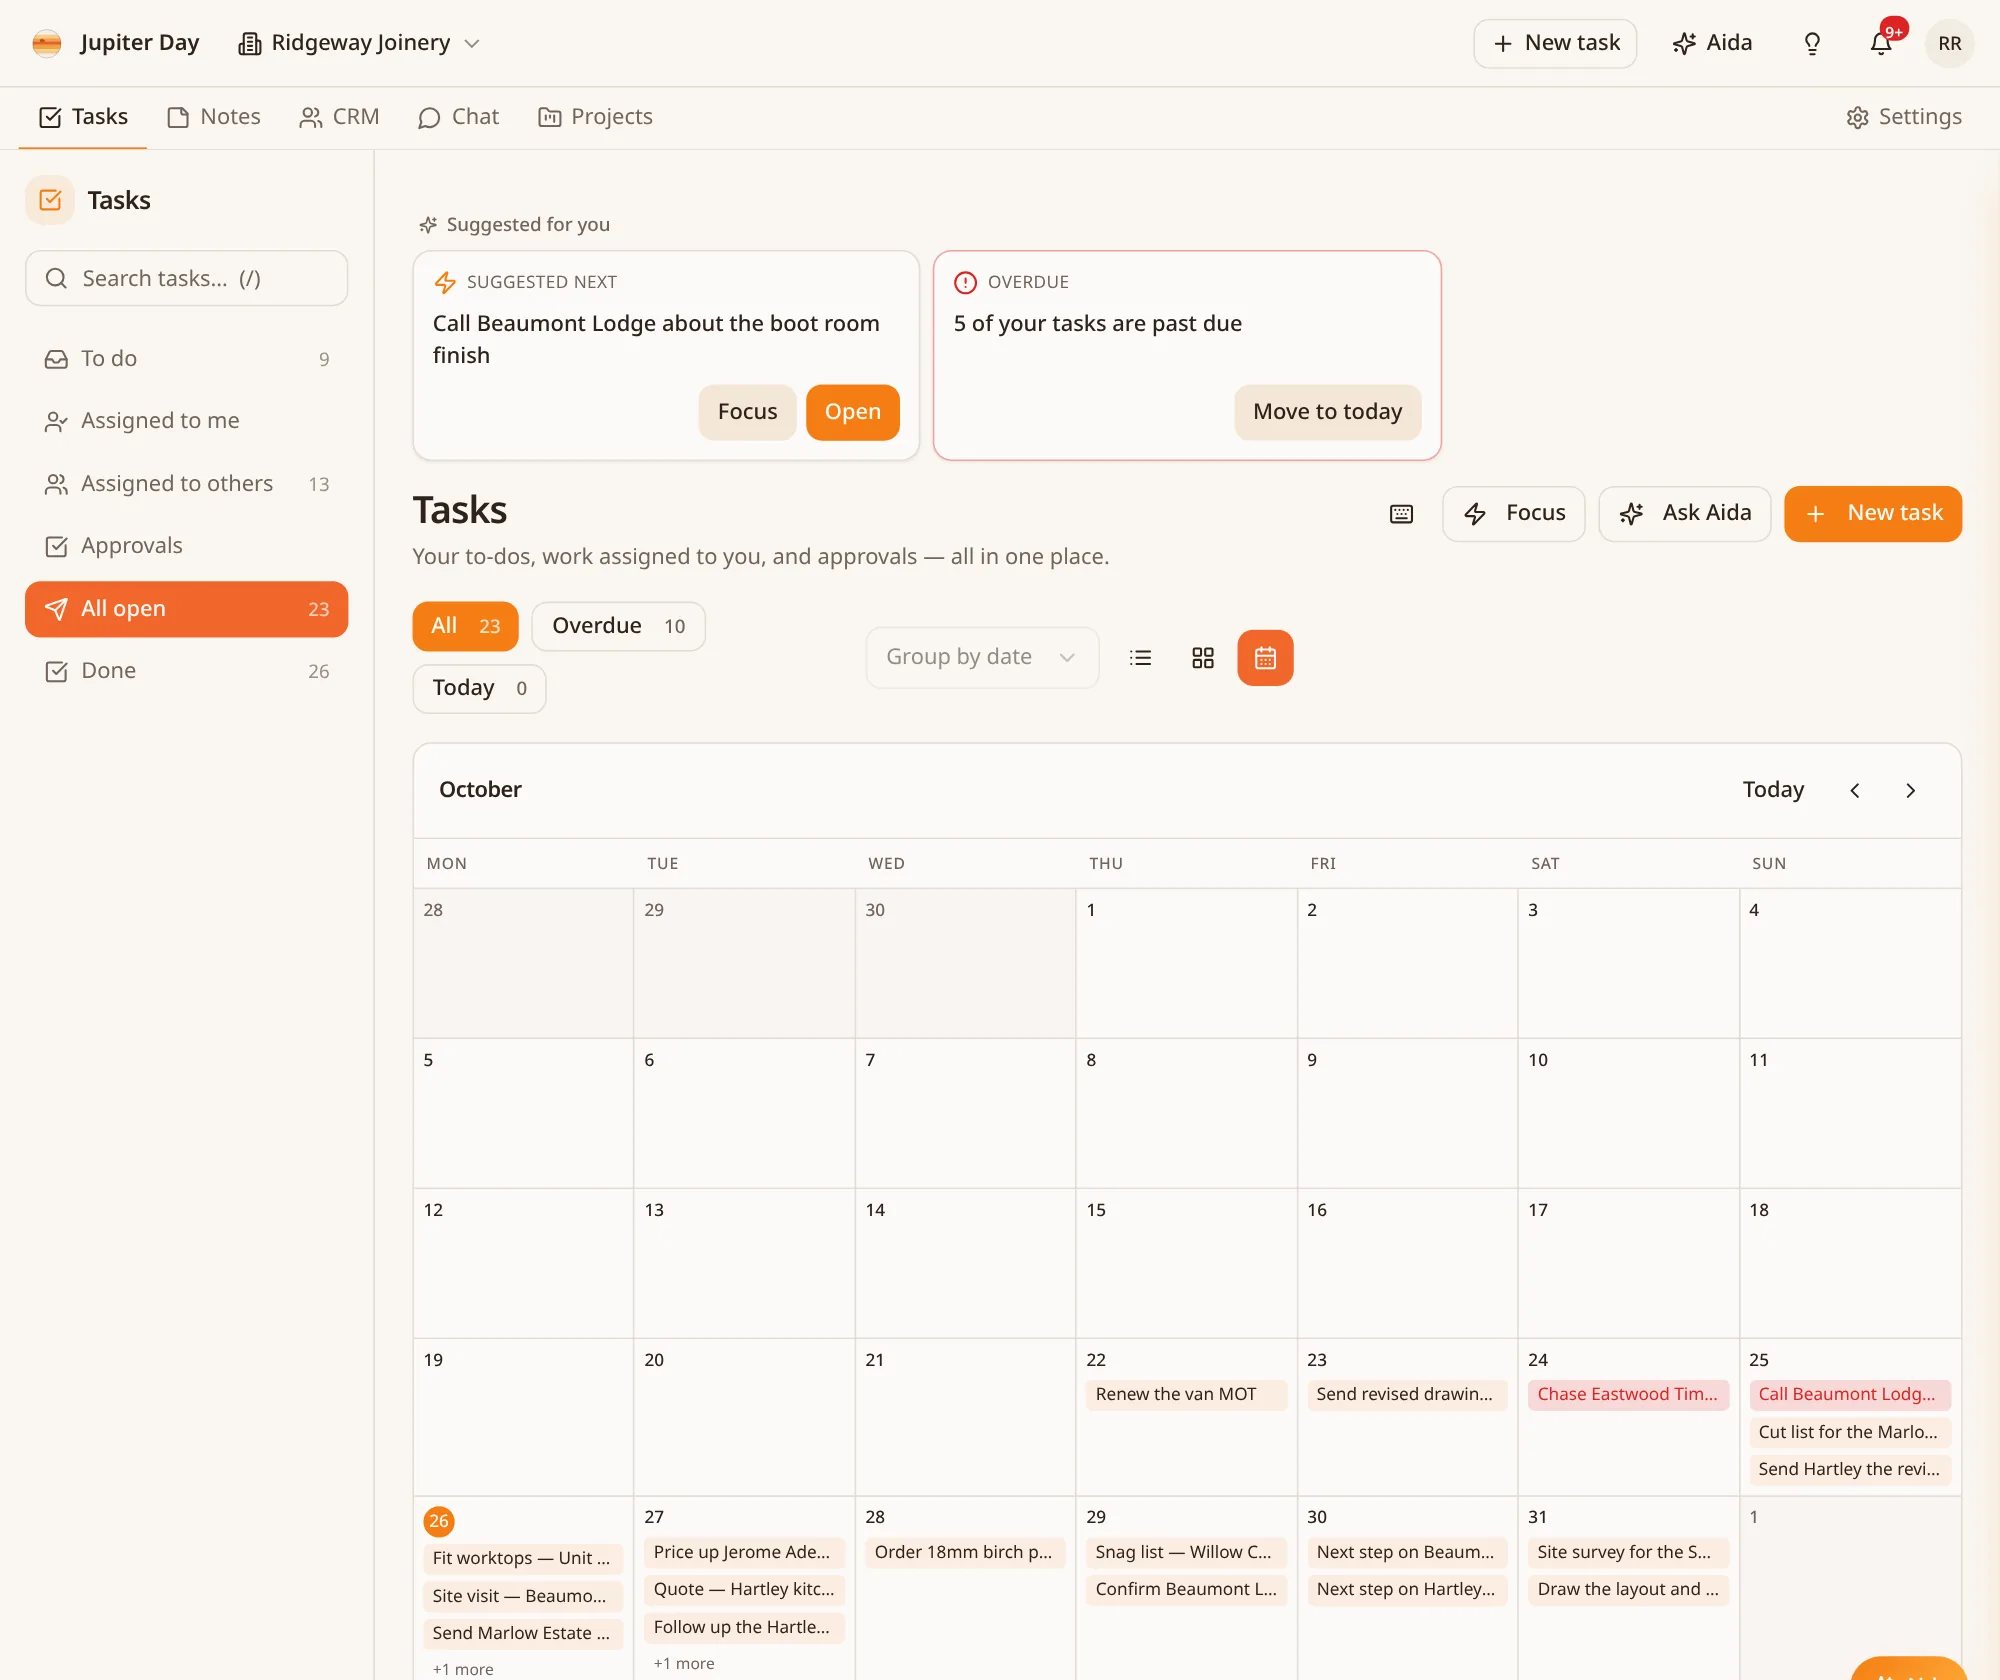Open the Notes tab
This screenshot has height=1680, width=2000.
point(214,117)
